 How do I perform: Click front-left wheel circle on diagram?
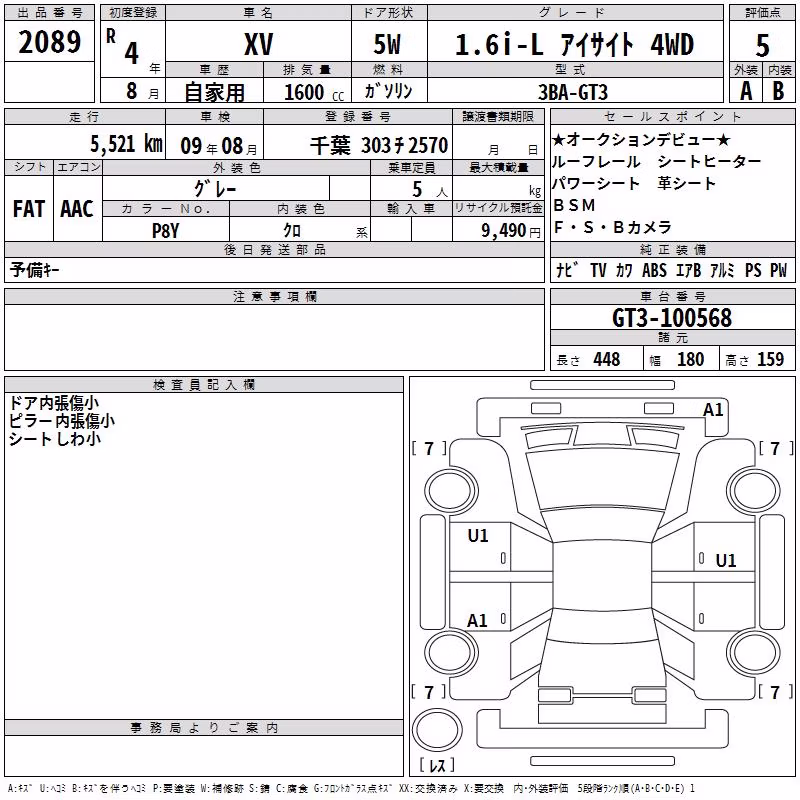click(x=451, y=491)
